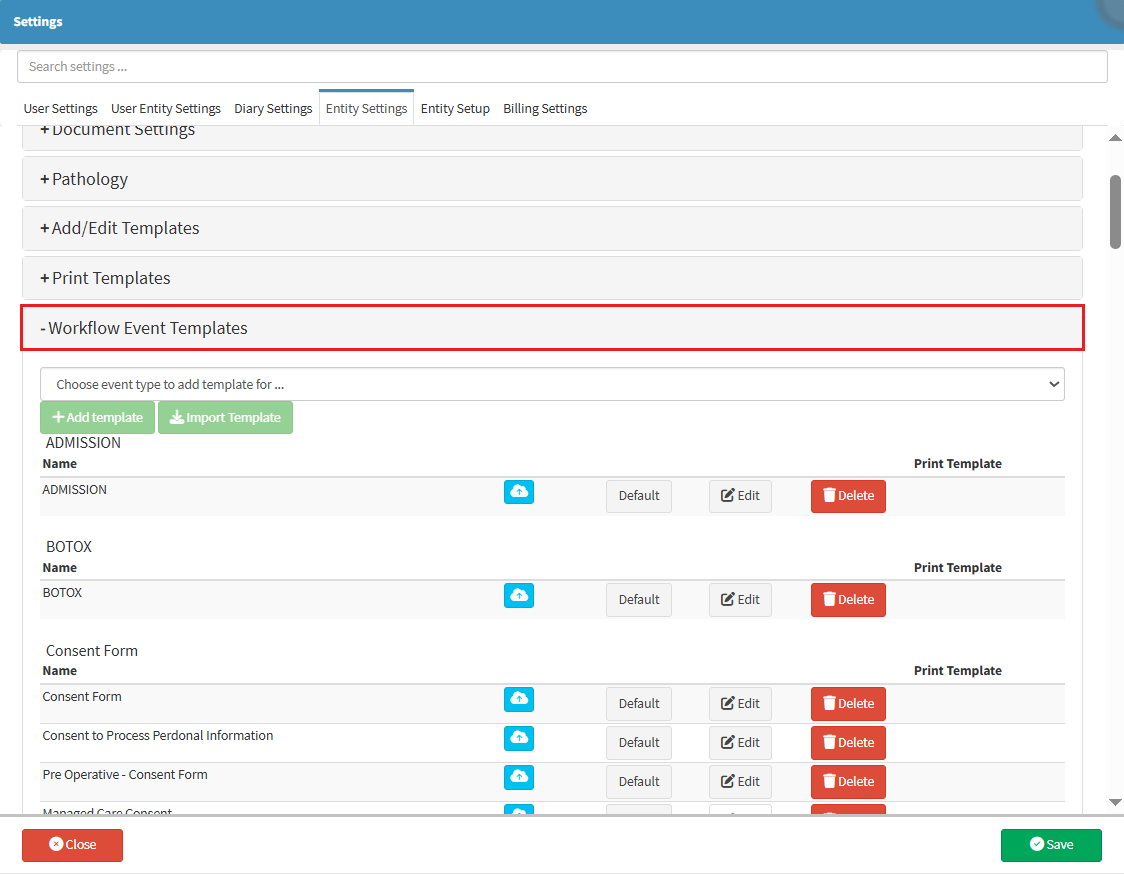Delete the ADMISSION template
The height and width of the screenshot is (874, 1124).
848,496
